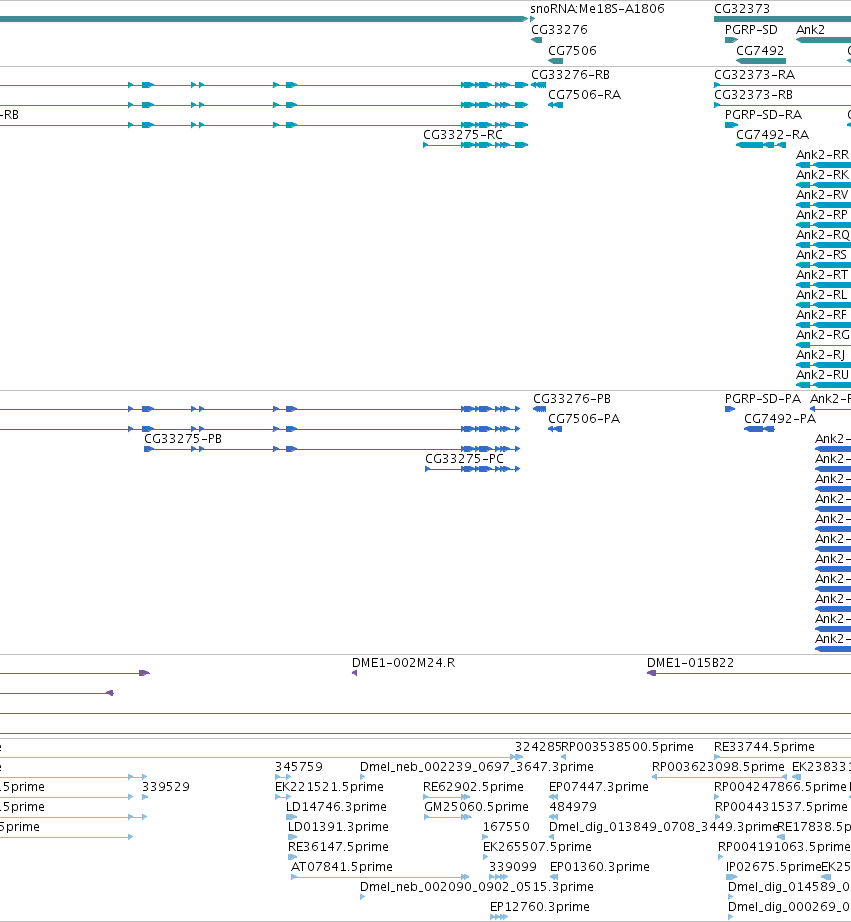This screenshot has height=922, width=851.
Task: Select the Dmel_neb_002090_0902_0515.3prime label
Action: point(477,887)
